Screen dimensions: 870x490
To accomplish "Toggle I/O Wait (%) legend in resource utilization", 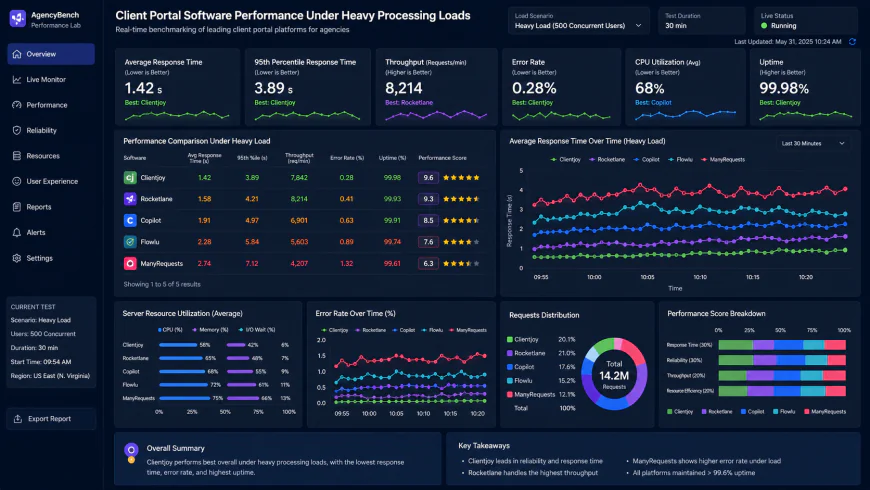I will (x=257, y=330).
